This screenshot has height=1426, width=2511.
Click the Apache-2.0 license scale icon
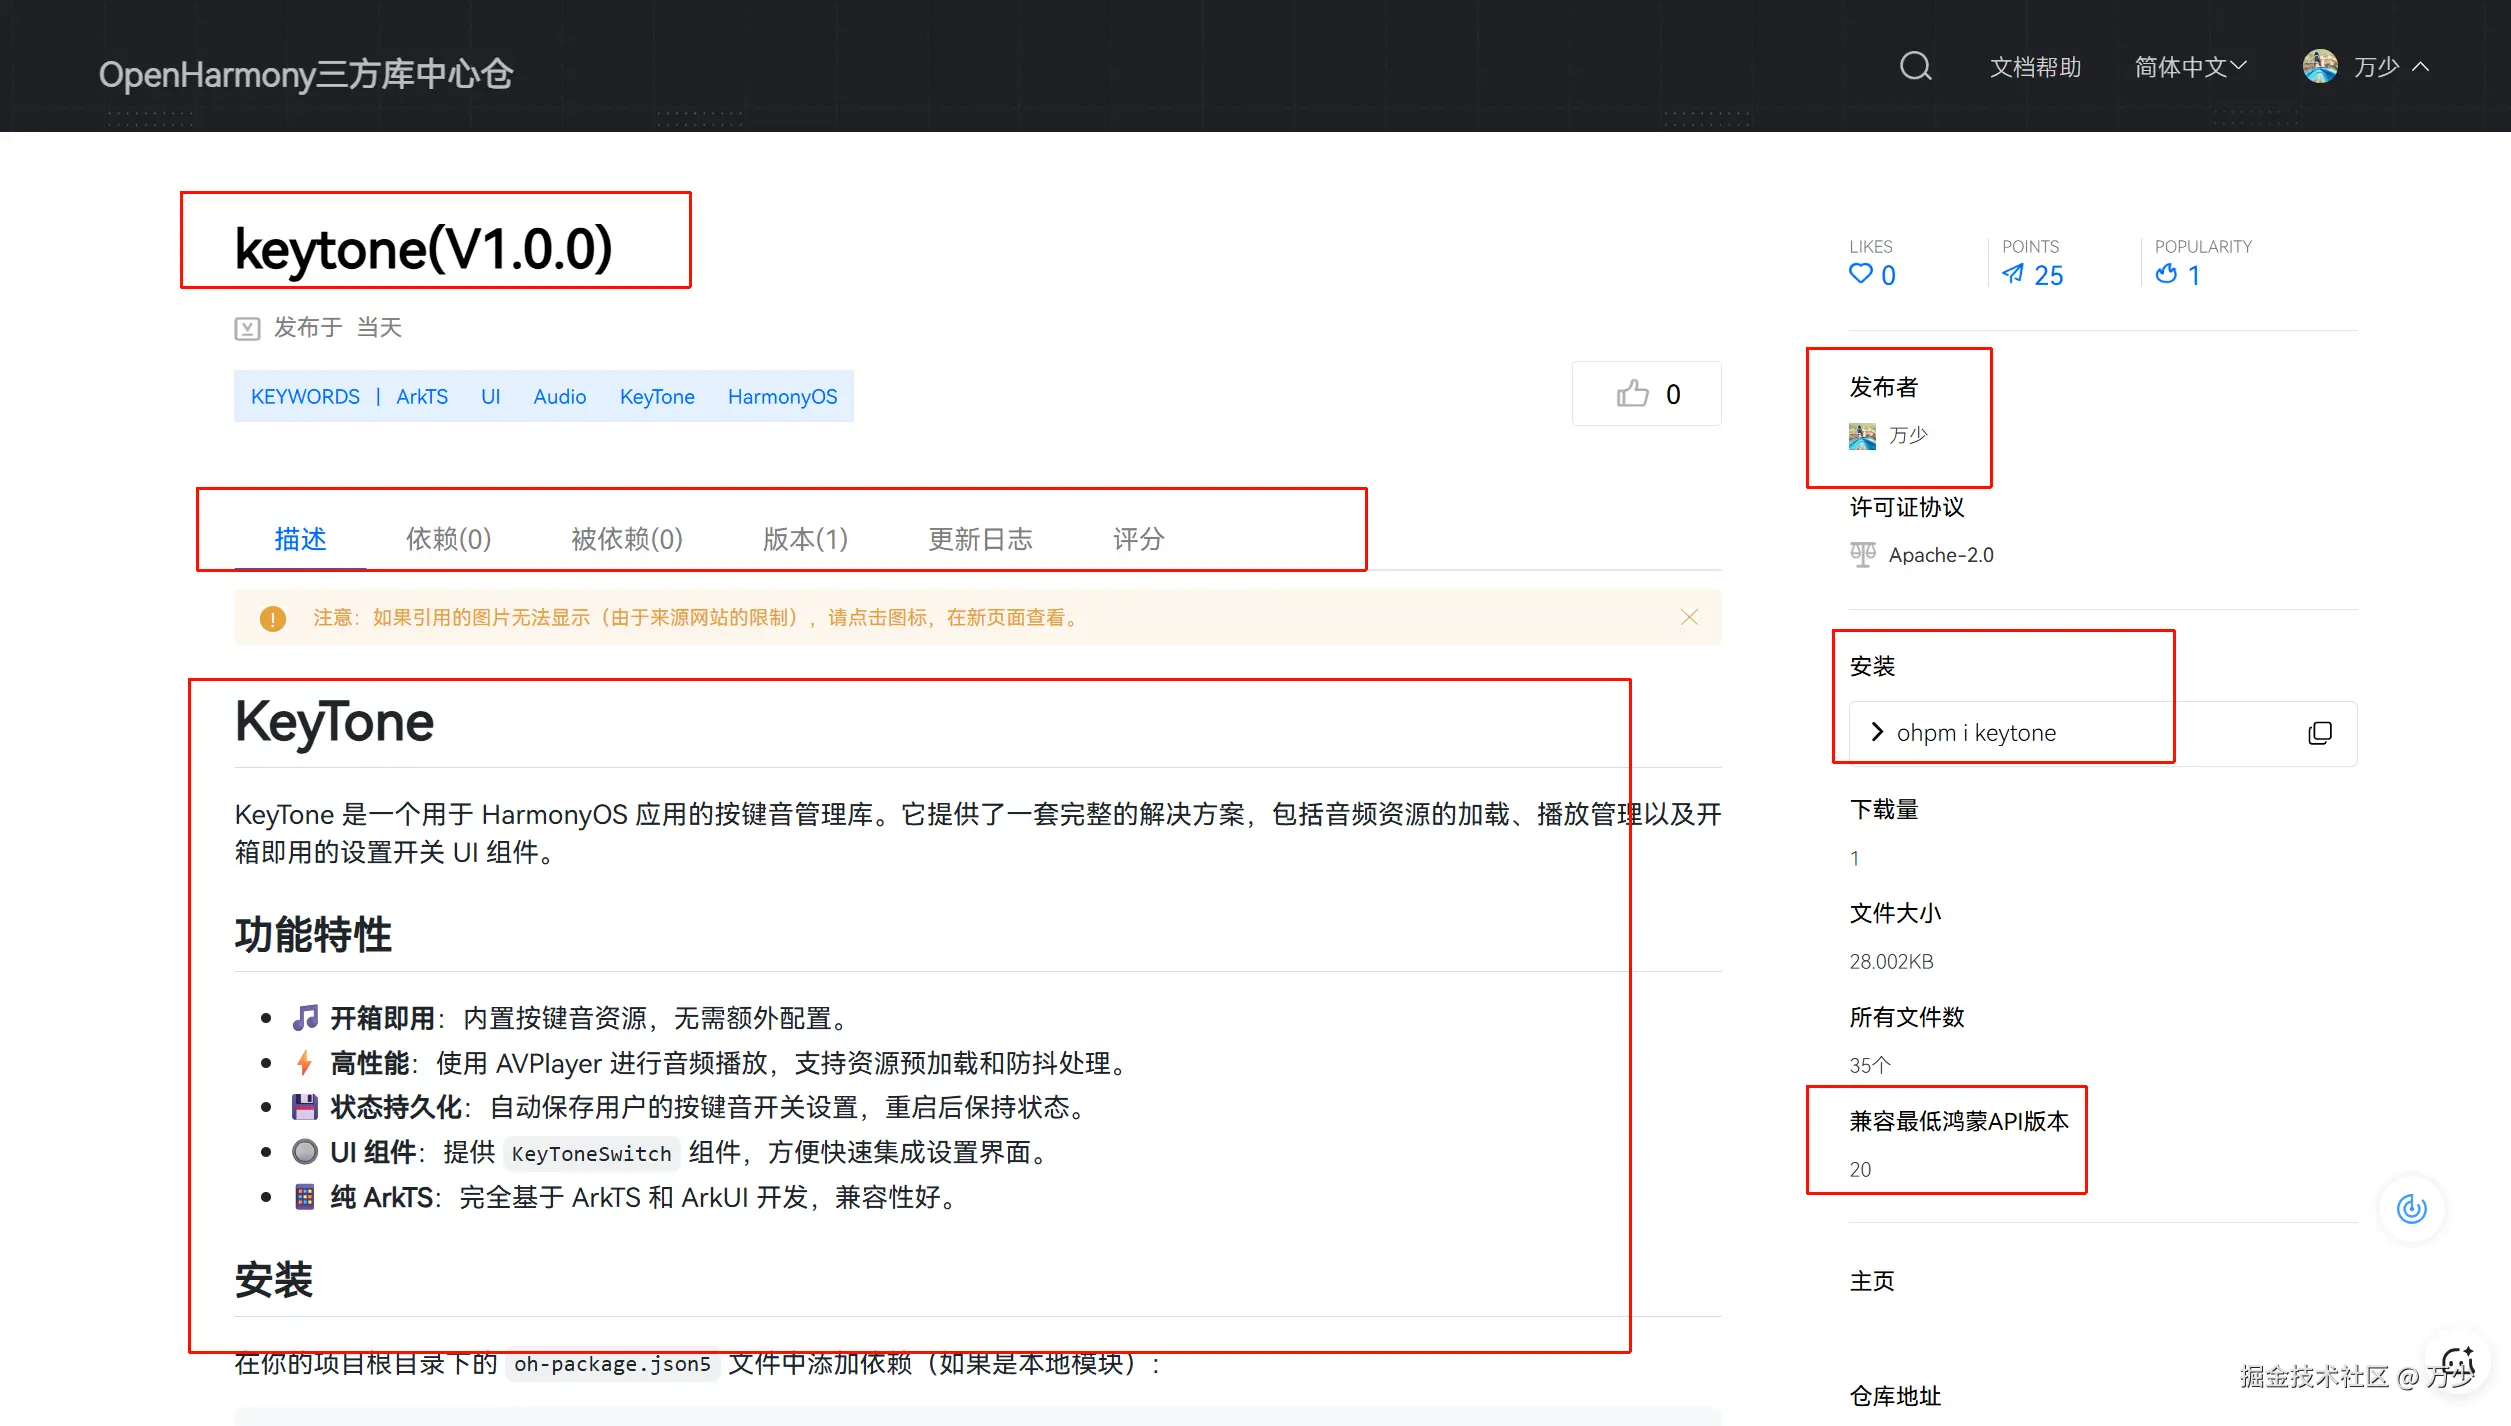coord(1862,555)
